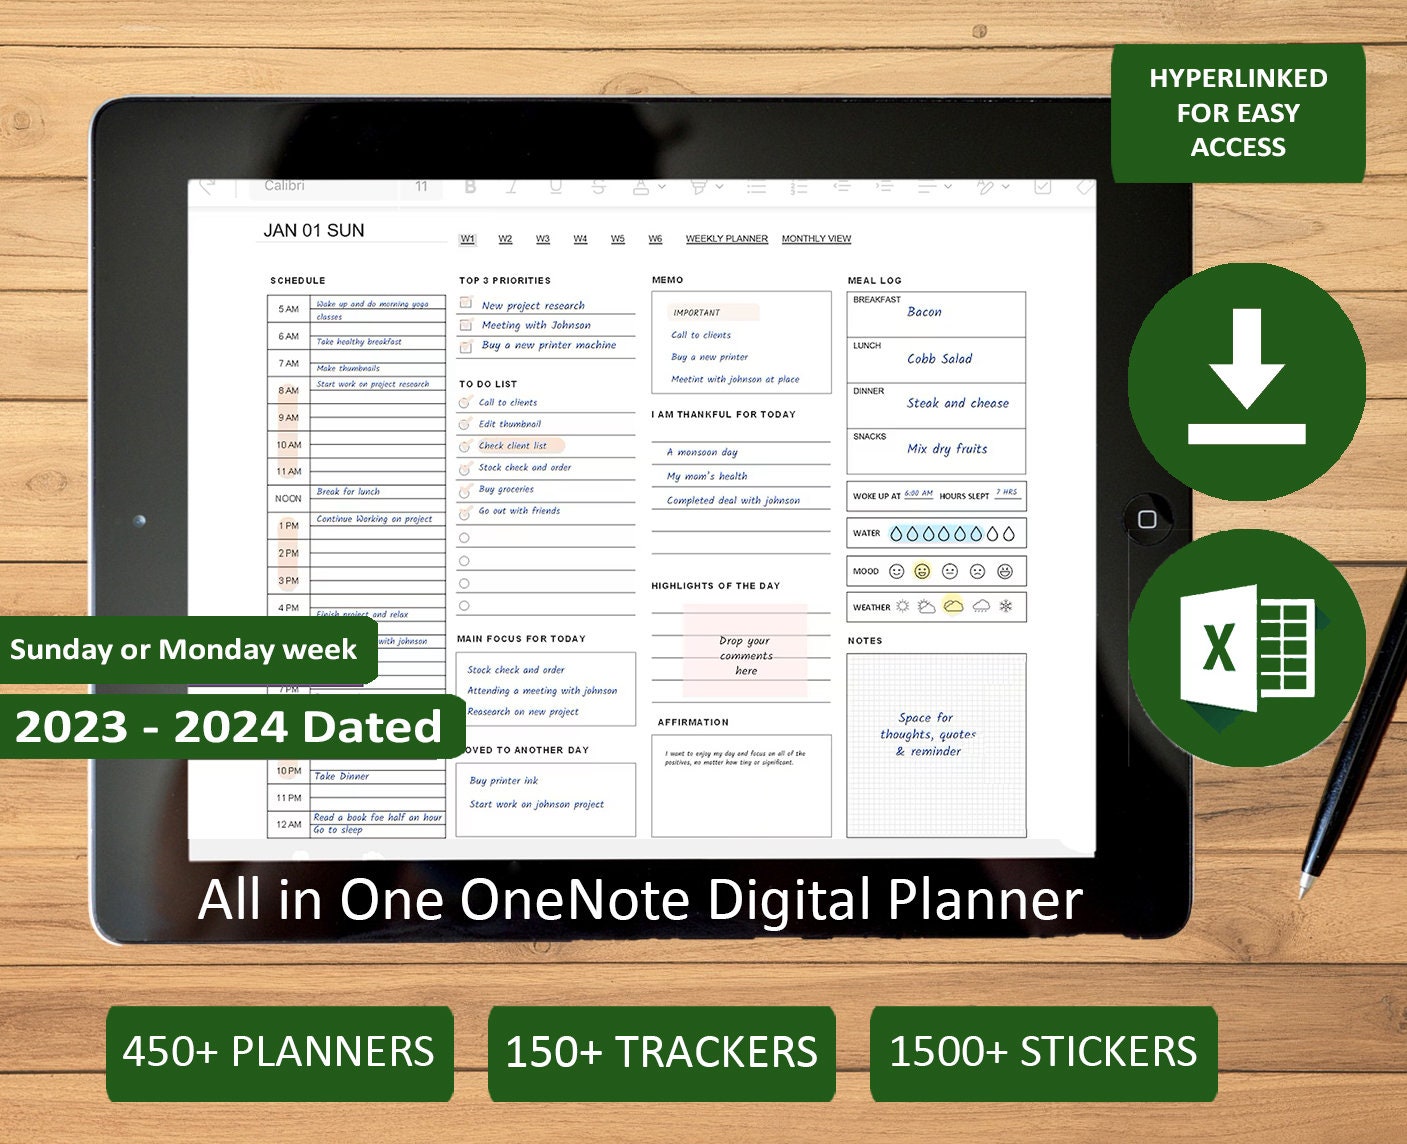Select the yellow-highlighted cloudy weather icon
This screenshot has width=1407, height=1144.
[953, 606]
